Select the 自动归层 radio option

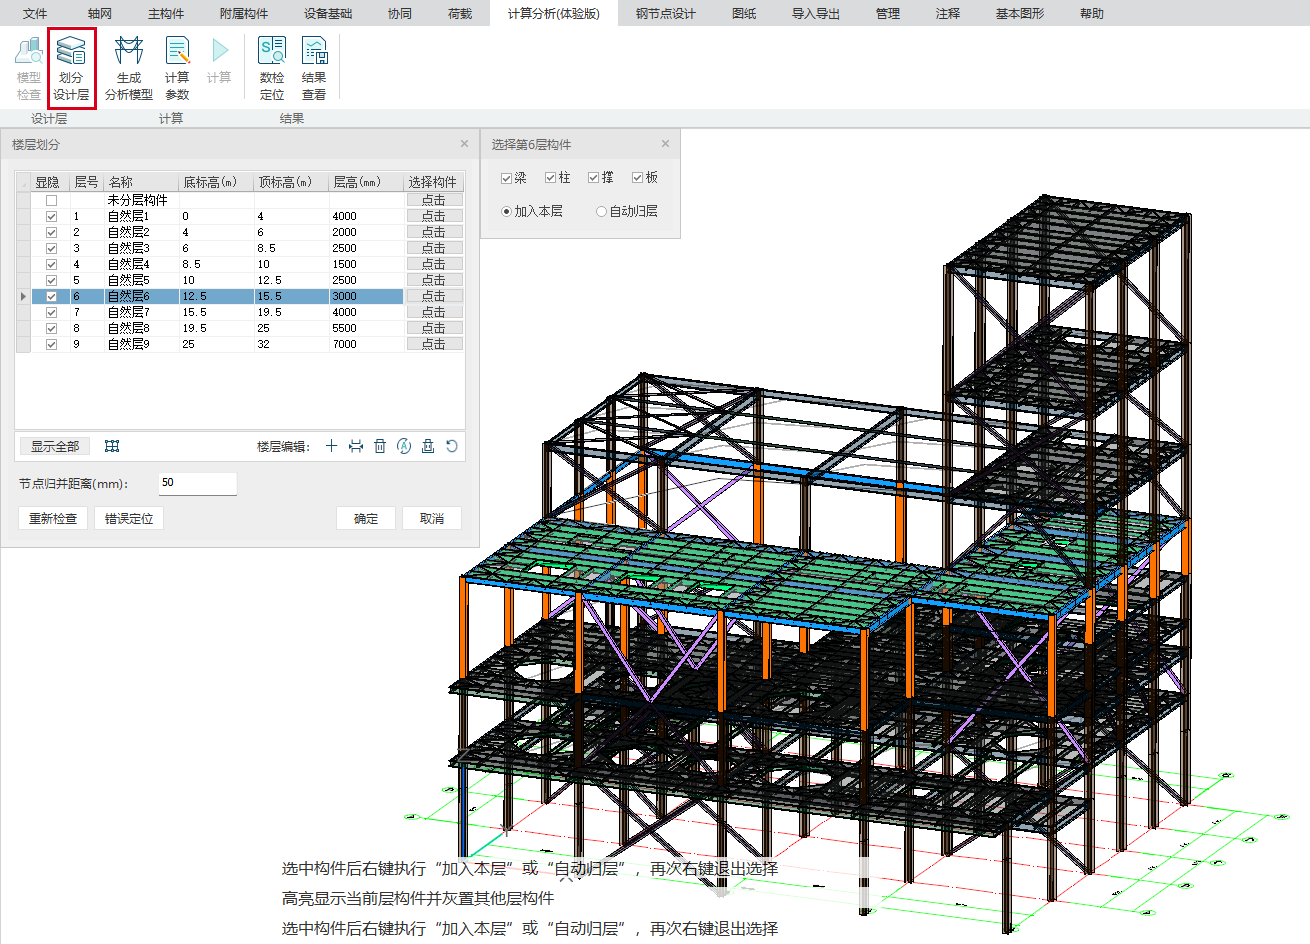(x=601, y=212)
